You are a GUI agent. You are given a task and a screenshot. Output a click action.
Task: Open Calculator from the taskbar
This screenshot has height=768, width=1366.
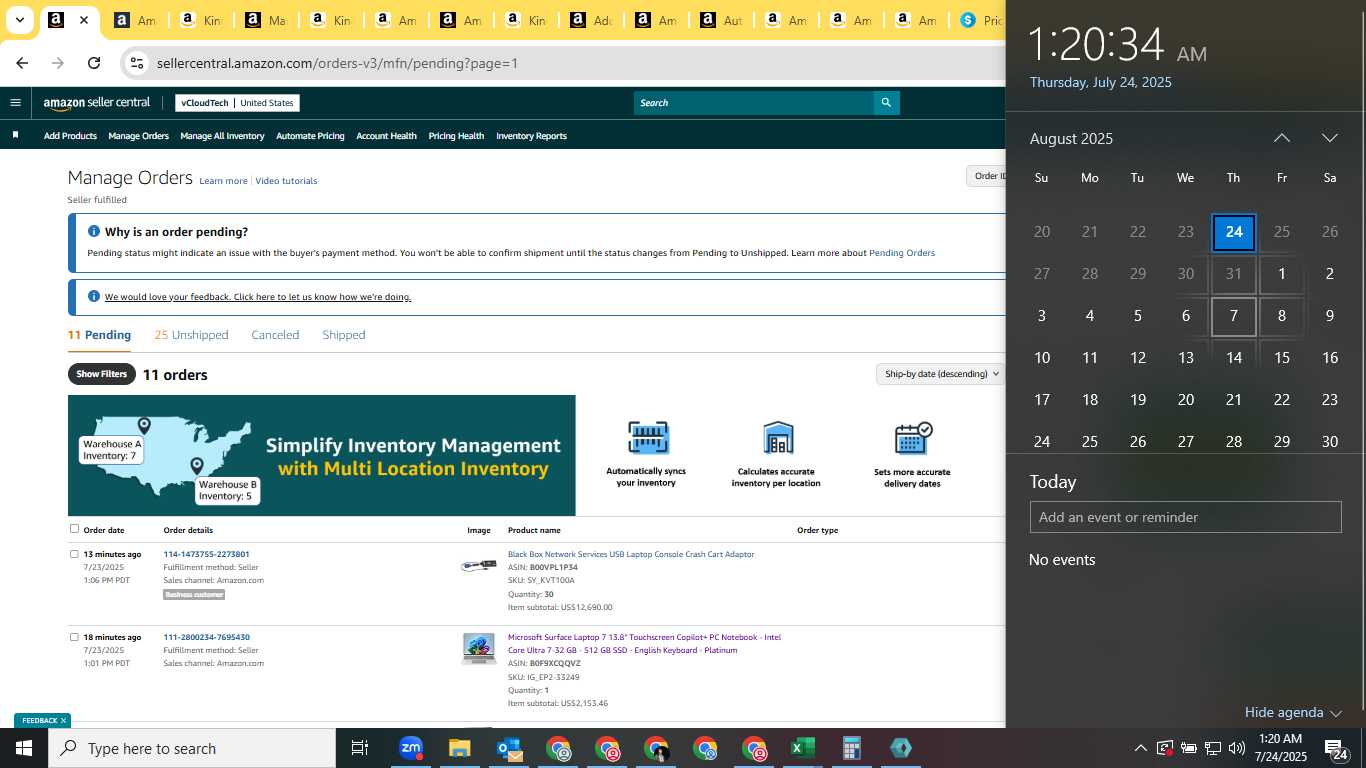852,748
